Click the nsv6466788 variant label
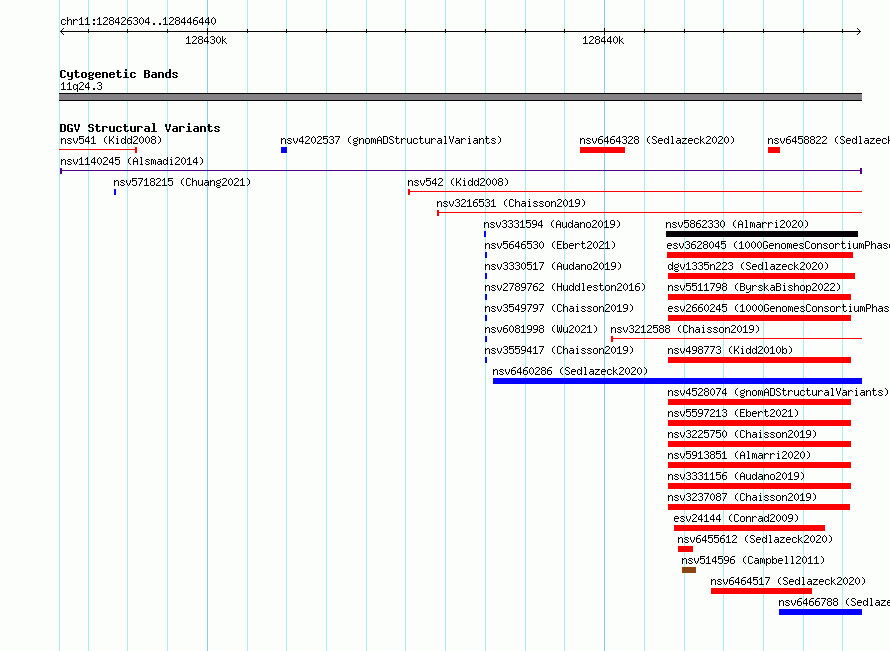This screenshot has height=651, width=890. tap(834, 602)
